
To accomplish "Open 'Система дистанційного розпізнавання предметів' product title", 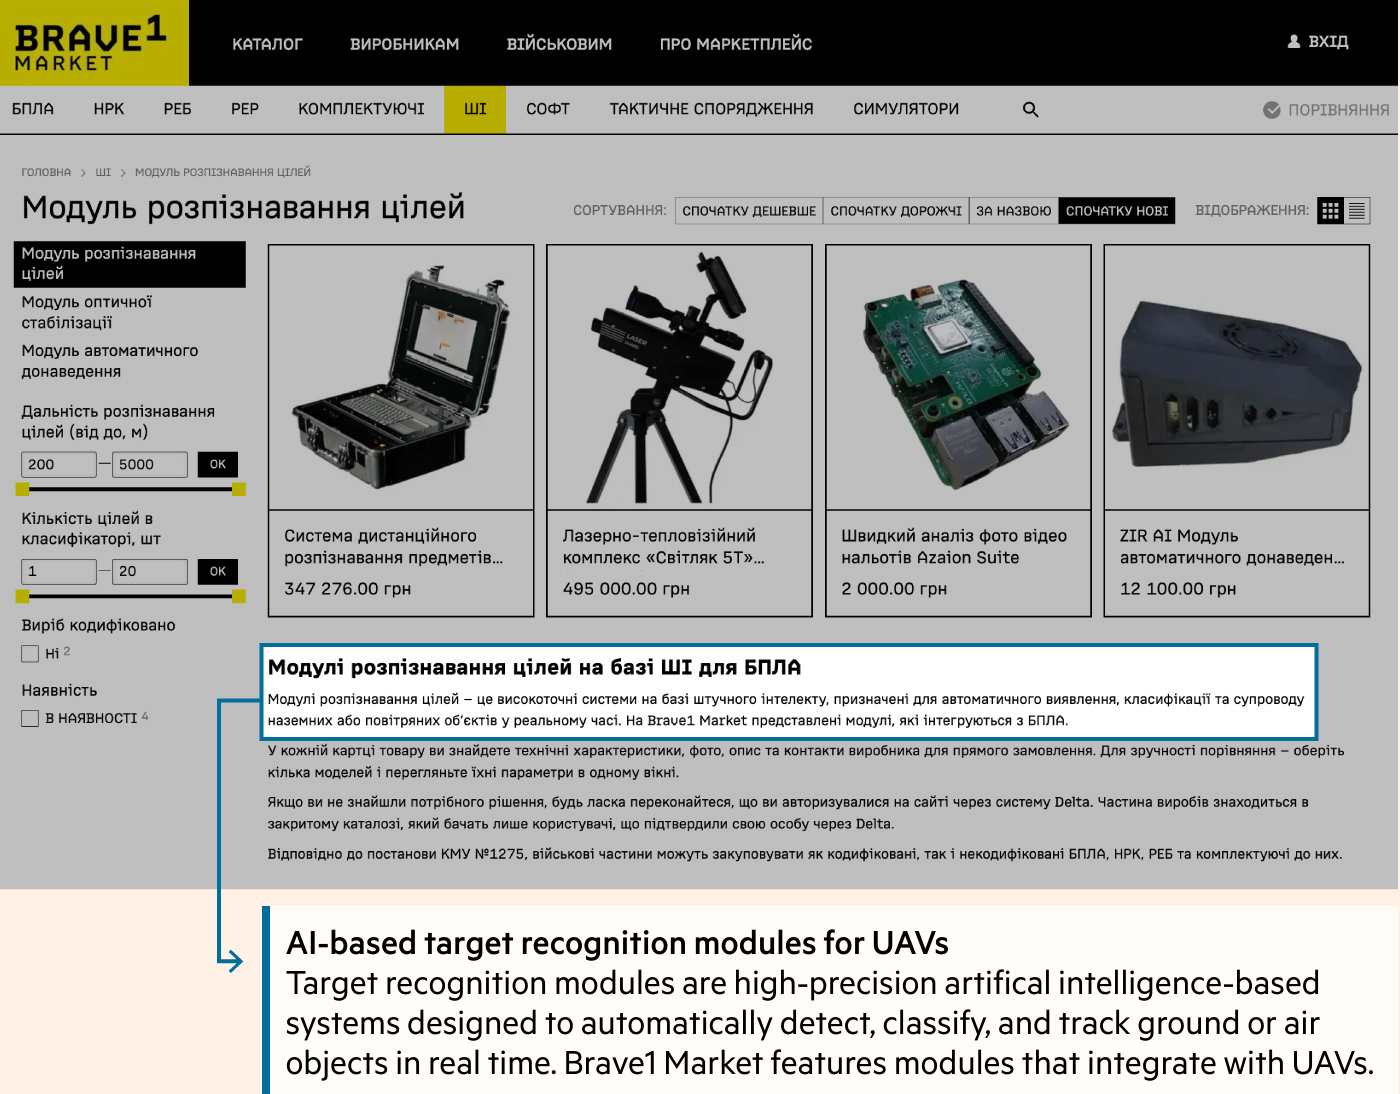I will click(x=394, y=547).
